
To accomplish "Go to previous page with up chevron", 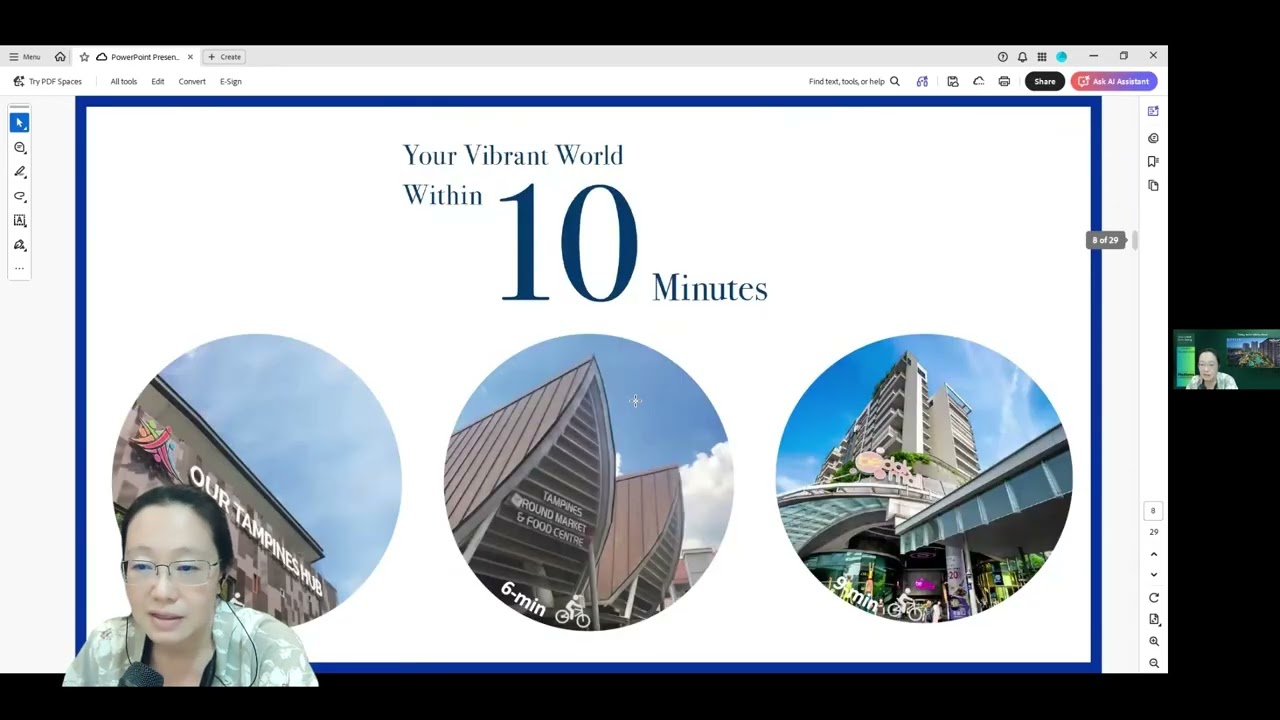I will click(1154, 554).
